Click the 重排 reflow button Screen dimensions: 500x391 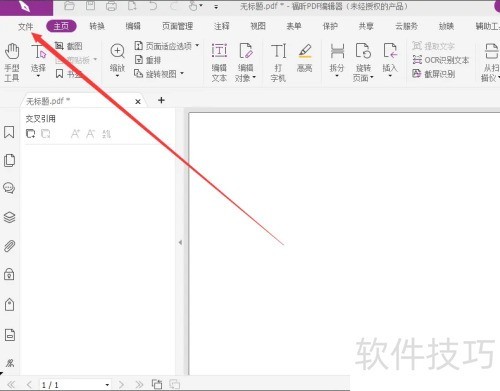coord(148,60)
